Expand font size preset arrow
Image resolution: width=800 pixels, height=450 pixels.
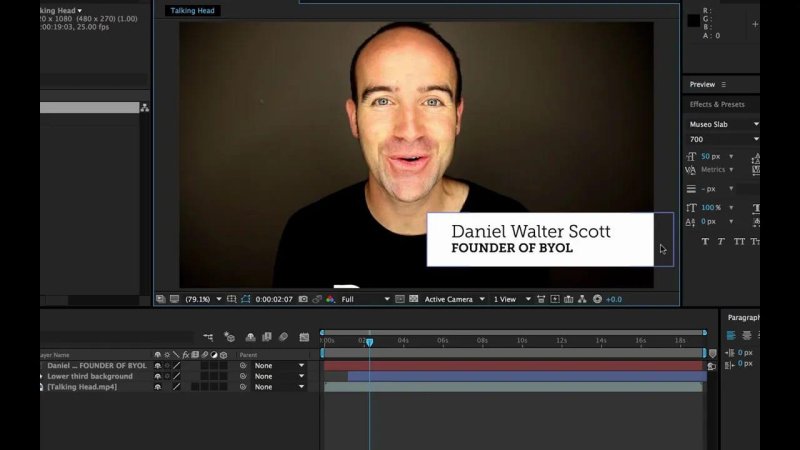(x=731, y=156)
